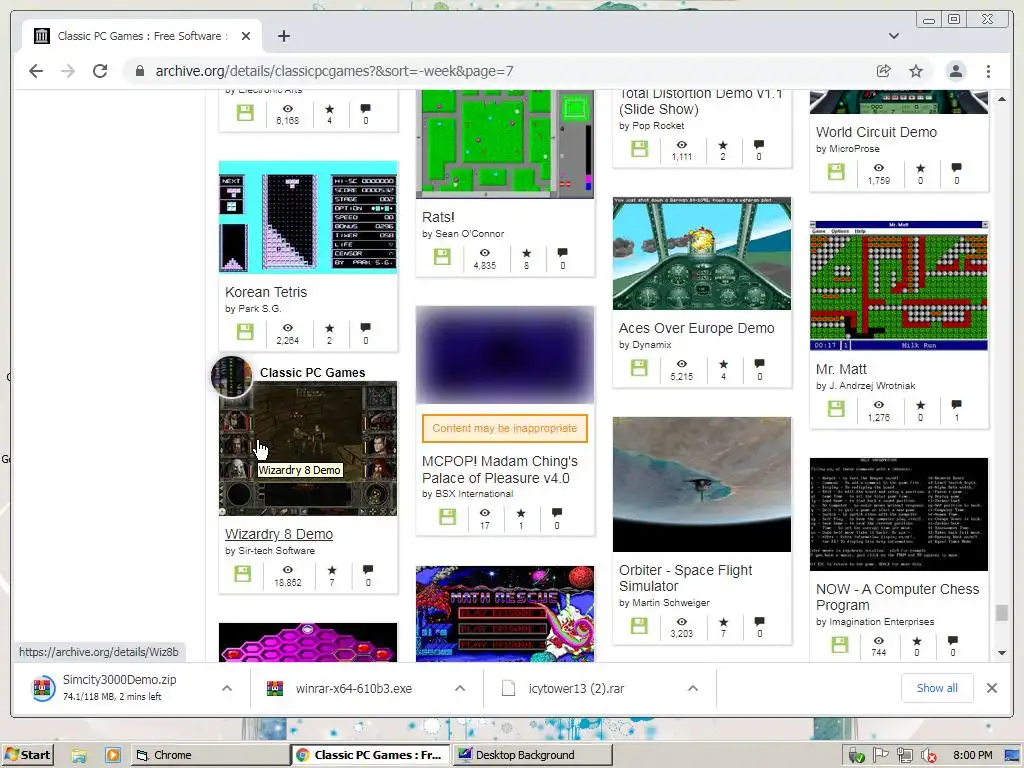The width and height of the screenshot is (1024, 768).
Task: Switch to Desktop Background taskbar window
Action: click(532, 755)
